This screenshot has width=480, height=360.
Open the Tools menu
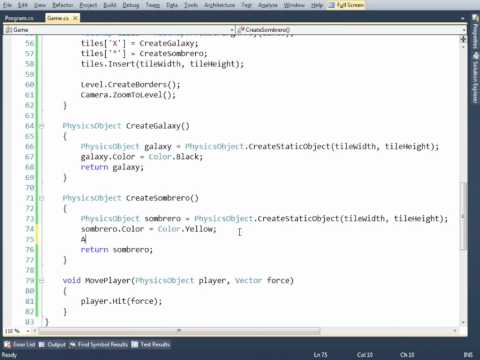pyautogui.click(x=191, y=5)
